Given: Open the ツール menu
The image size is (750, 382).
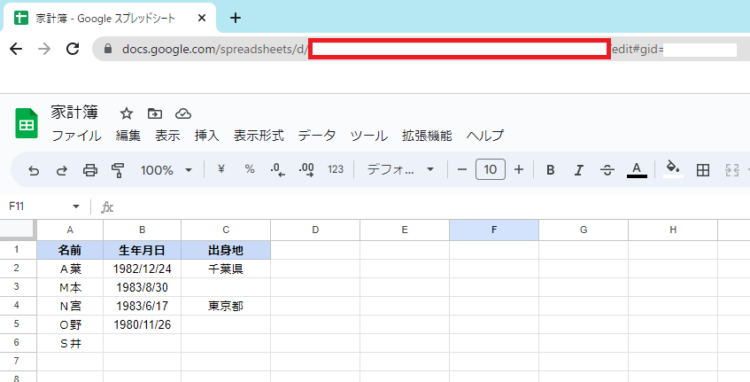Looking at the screenshot, I should pyautogui.click(x=369, y=136).
